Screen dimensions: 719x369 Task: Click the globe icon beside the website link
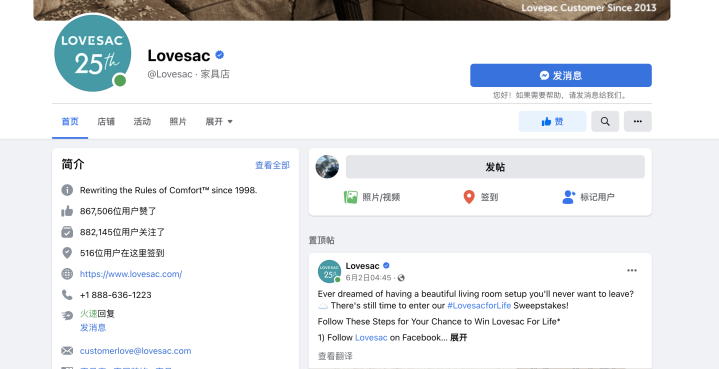[67, 274]
